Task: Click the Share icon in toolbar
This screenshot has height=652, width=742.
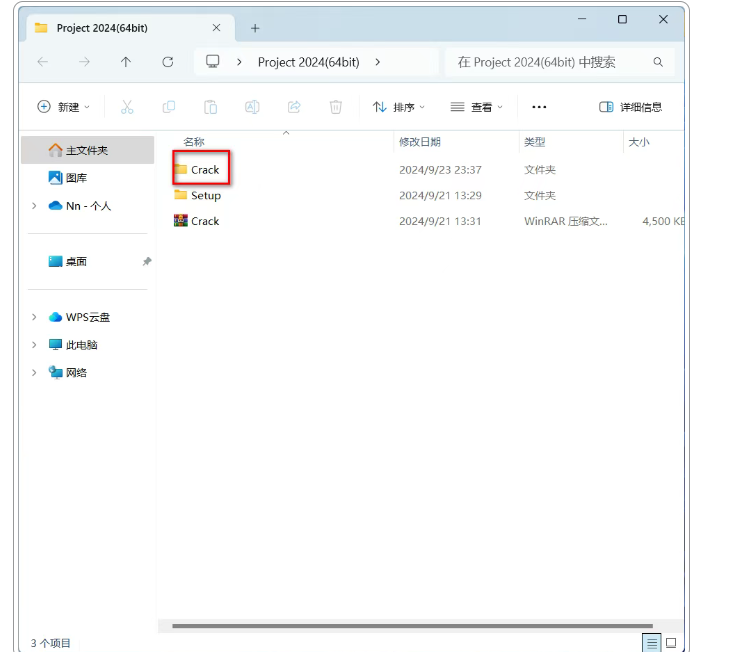Action: (294, 107)
